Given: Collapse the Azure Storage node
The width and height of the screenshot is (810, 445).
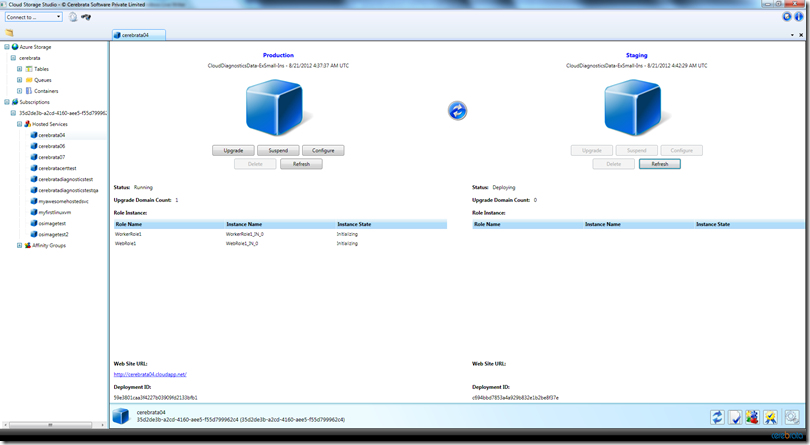Looking at the screenshot, I should pos(7,47).
